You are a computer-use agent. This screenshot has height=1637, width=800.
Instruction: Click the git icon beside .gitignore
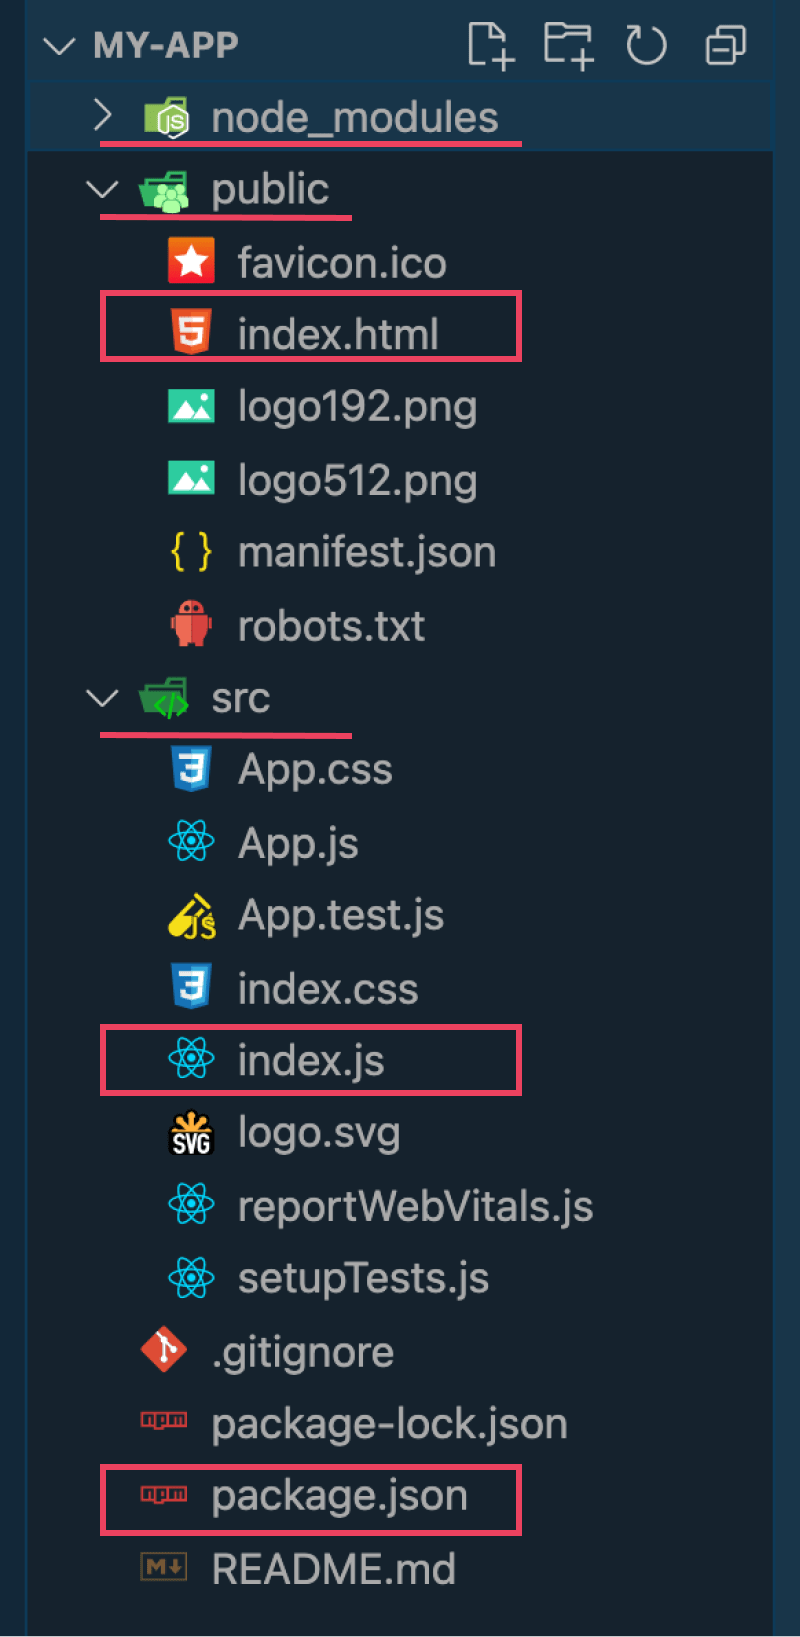point(163,1349)
